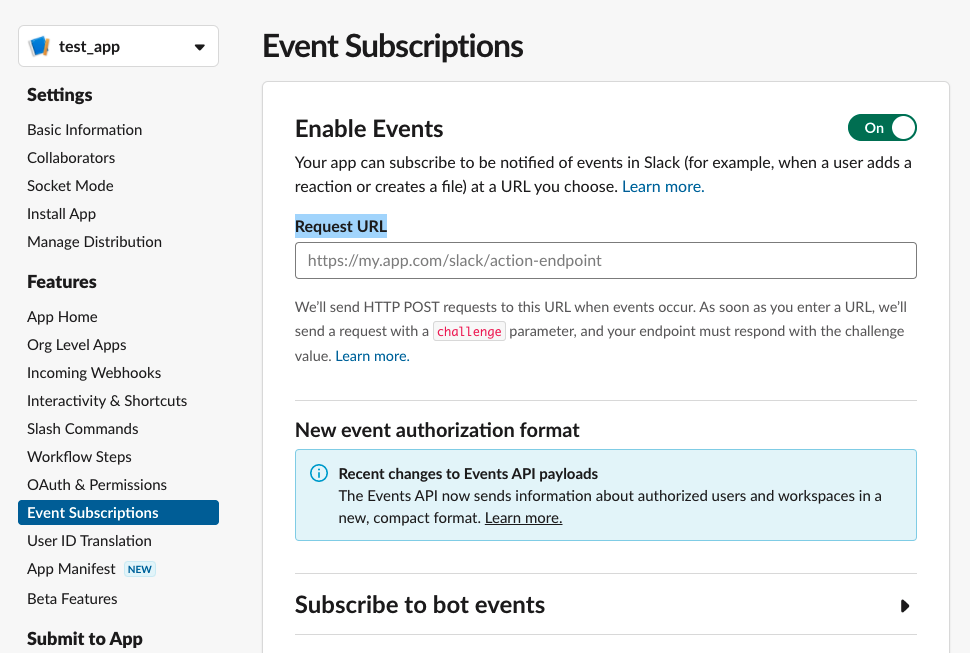Follow Learn more link under Enable Events
Screen dimensions: 970x653
pos(663,187)
